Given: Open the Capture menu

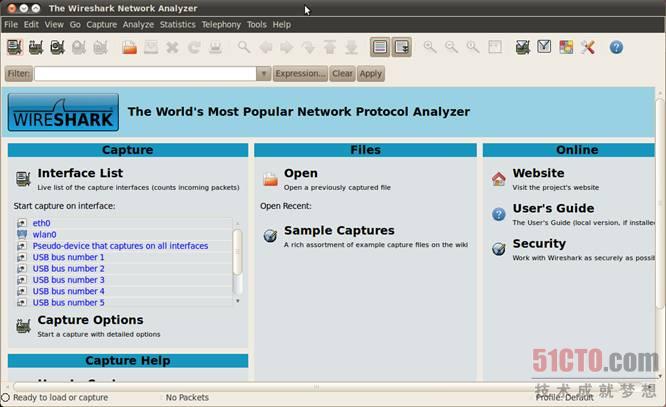Looking at the screenshot, I should pyautogui.click(x=102, y=25).
